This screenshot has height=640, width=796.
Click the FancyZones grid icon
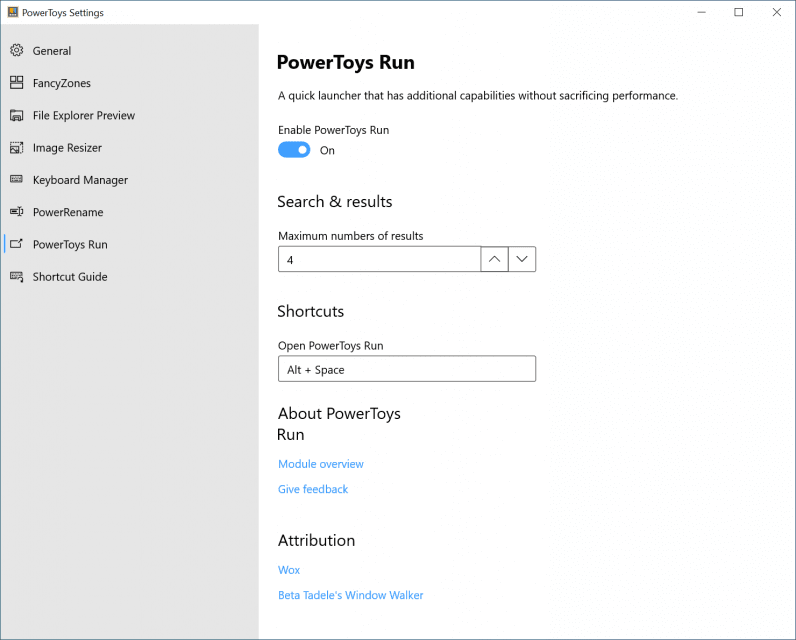16,83
